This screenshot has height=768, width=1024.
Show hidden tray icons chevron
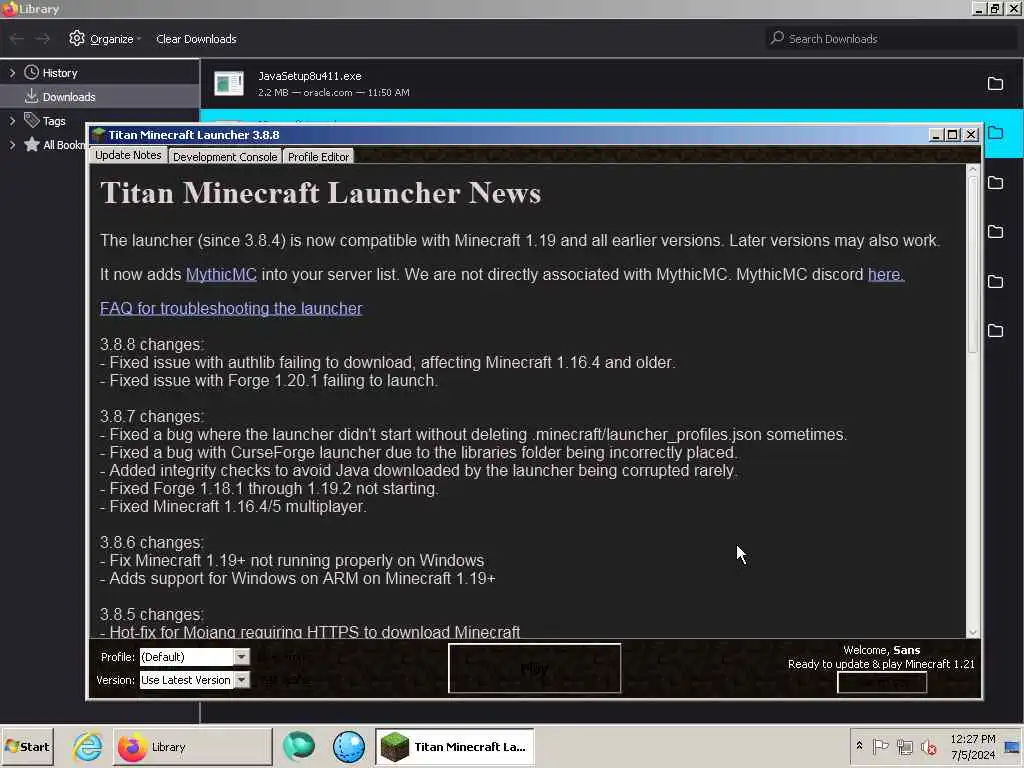point(859,745)
